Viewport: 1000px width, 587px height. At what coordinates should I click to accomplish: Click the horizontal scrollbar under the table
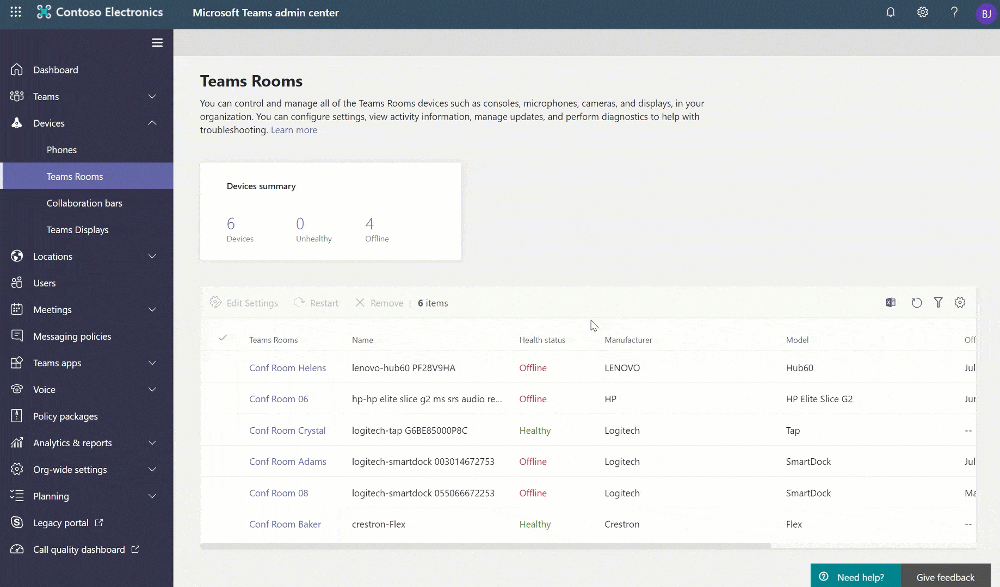pos(485,546)
